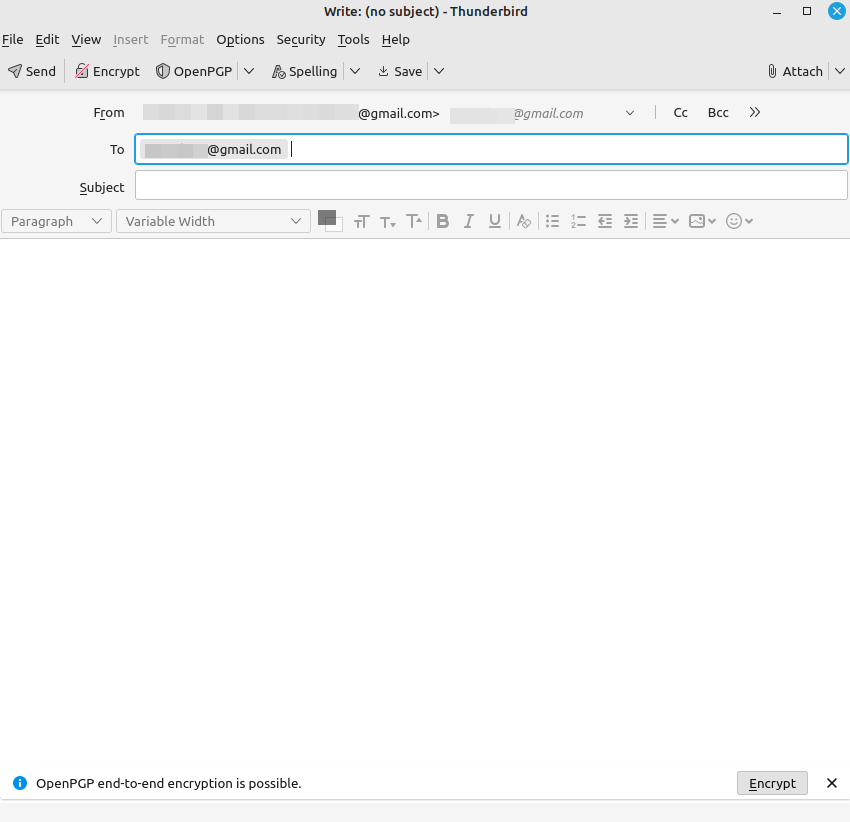
Task: Toggle the Encrypt toolbar button
Action: pyautogui.click(x=107, y=71)
